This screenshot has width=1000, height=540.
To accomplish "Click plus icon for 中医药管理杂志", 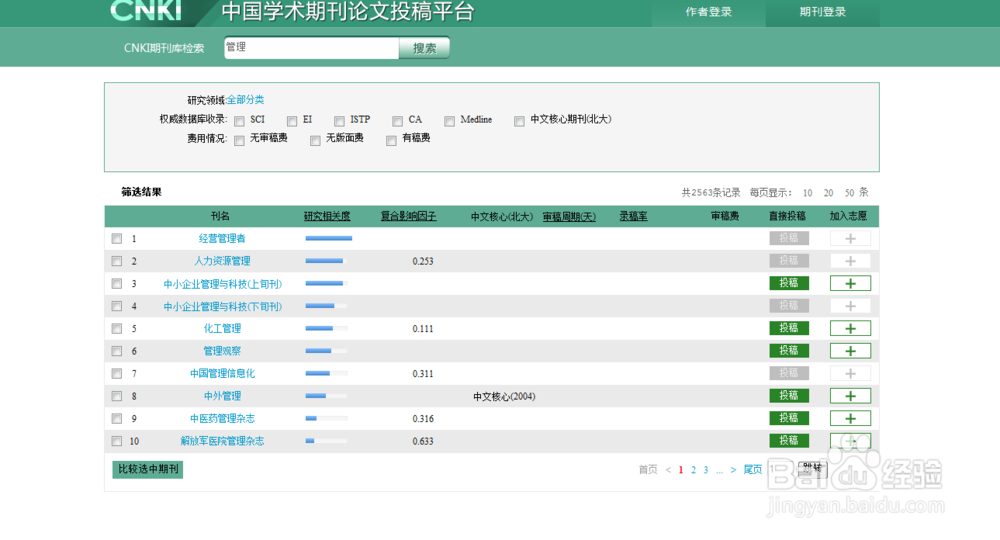I will [850, 418].
